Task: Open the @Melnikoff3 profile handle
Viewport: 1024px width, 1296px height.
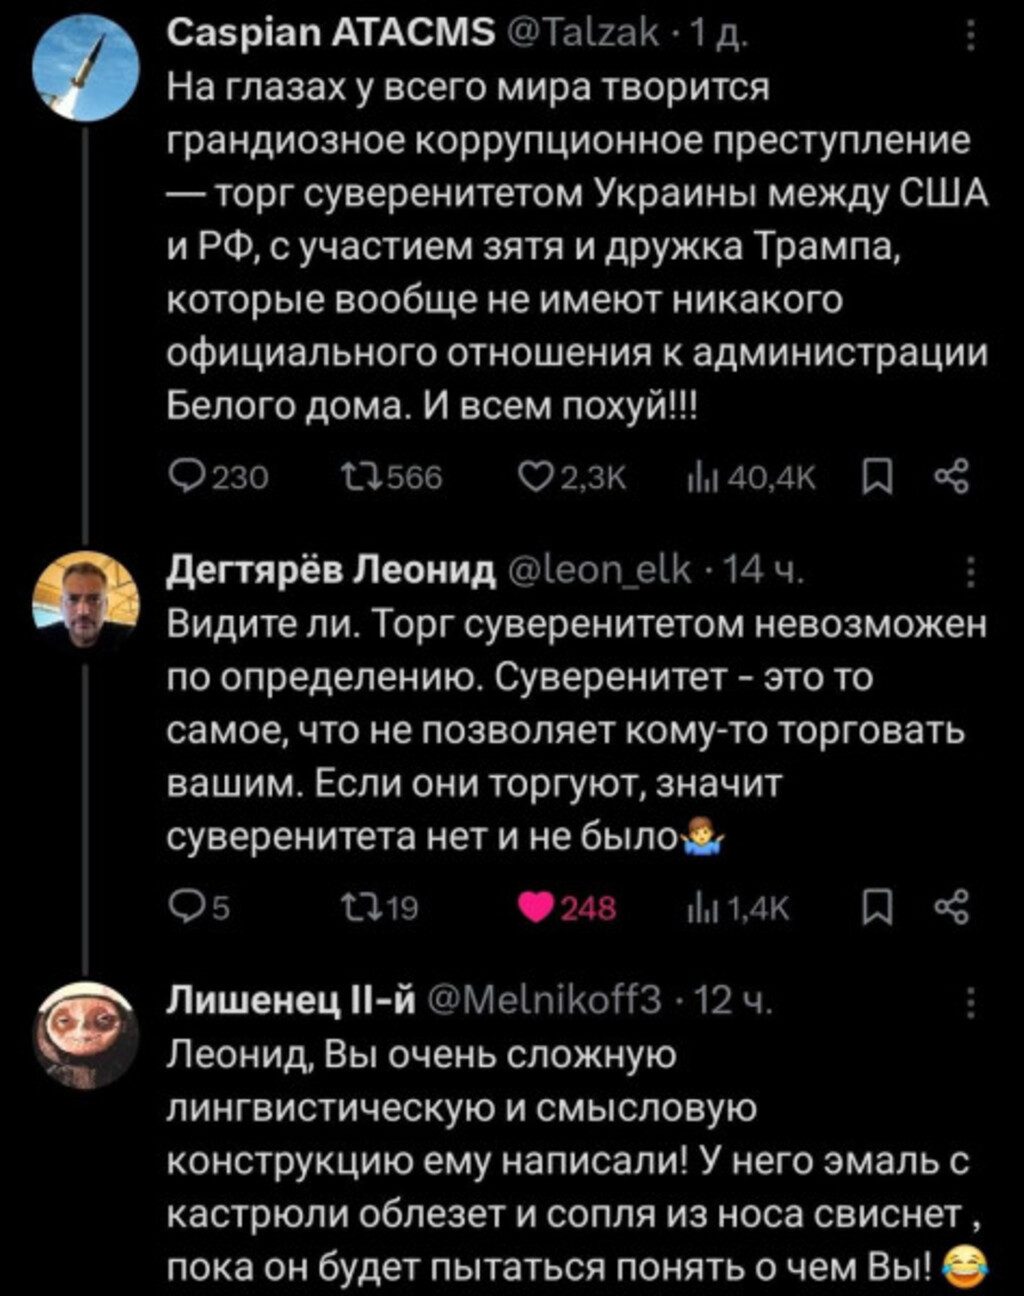Action: point(545,999)
